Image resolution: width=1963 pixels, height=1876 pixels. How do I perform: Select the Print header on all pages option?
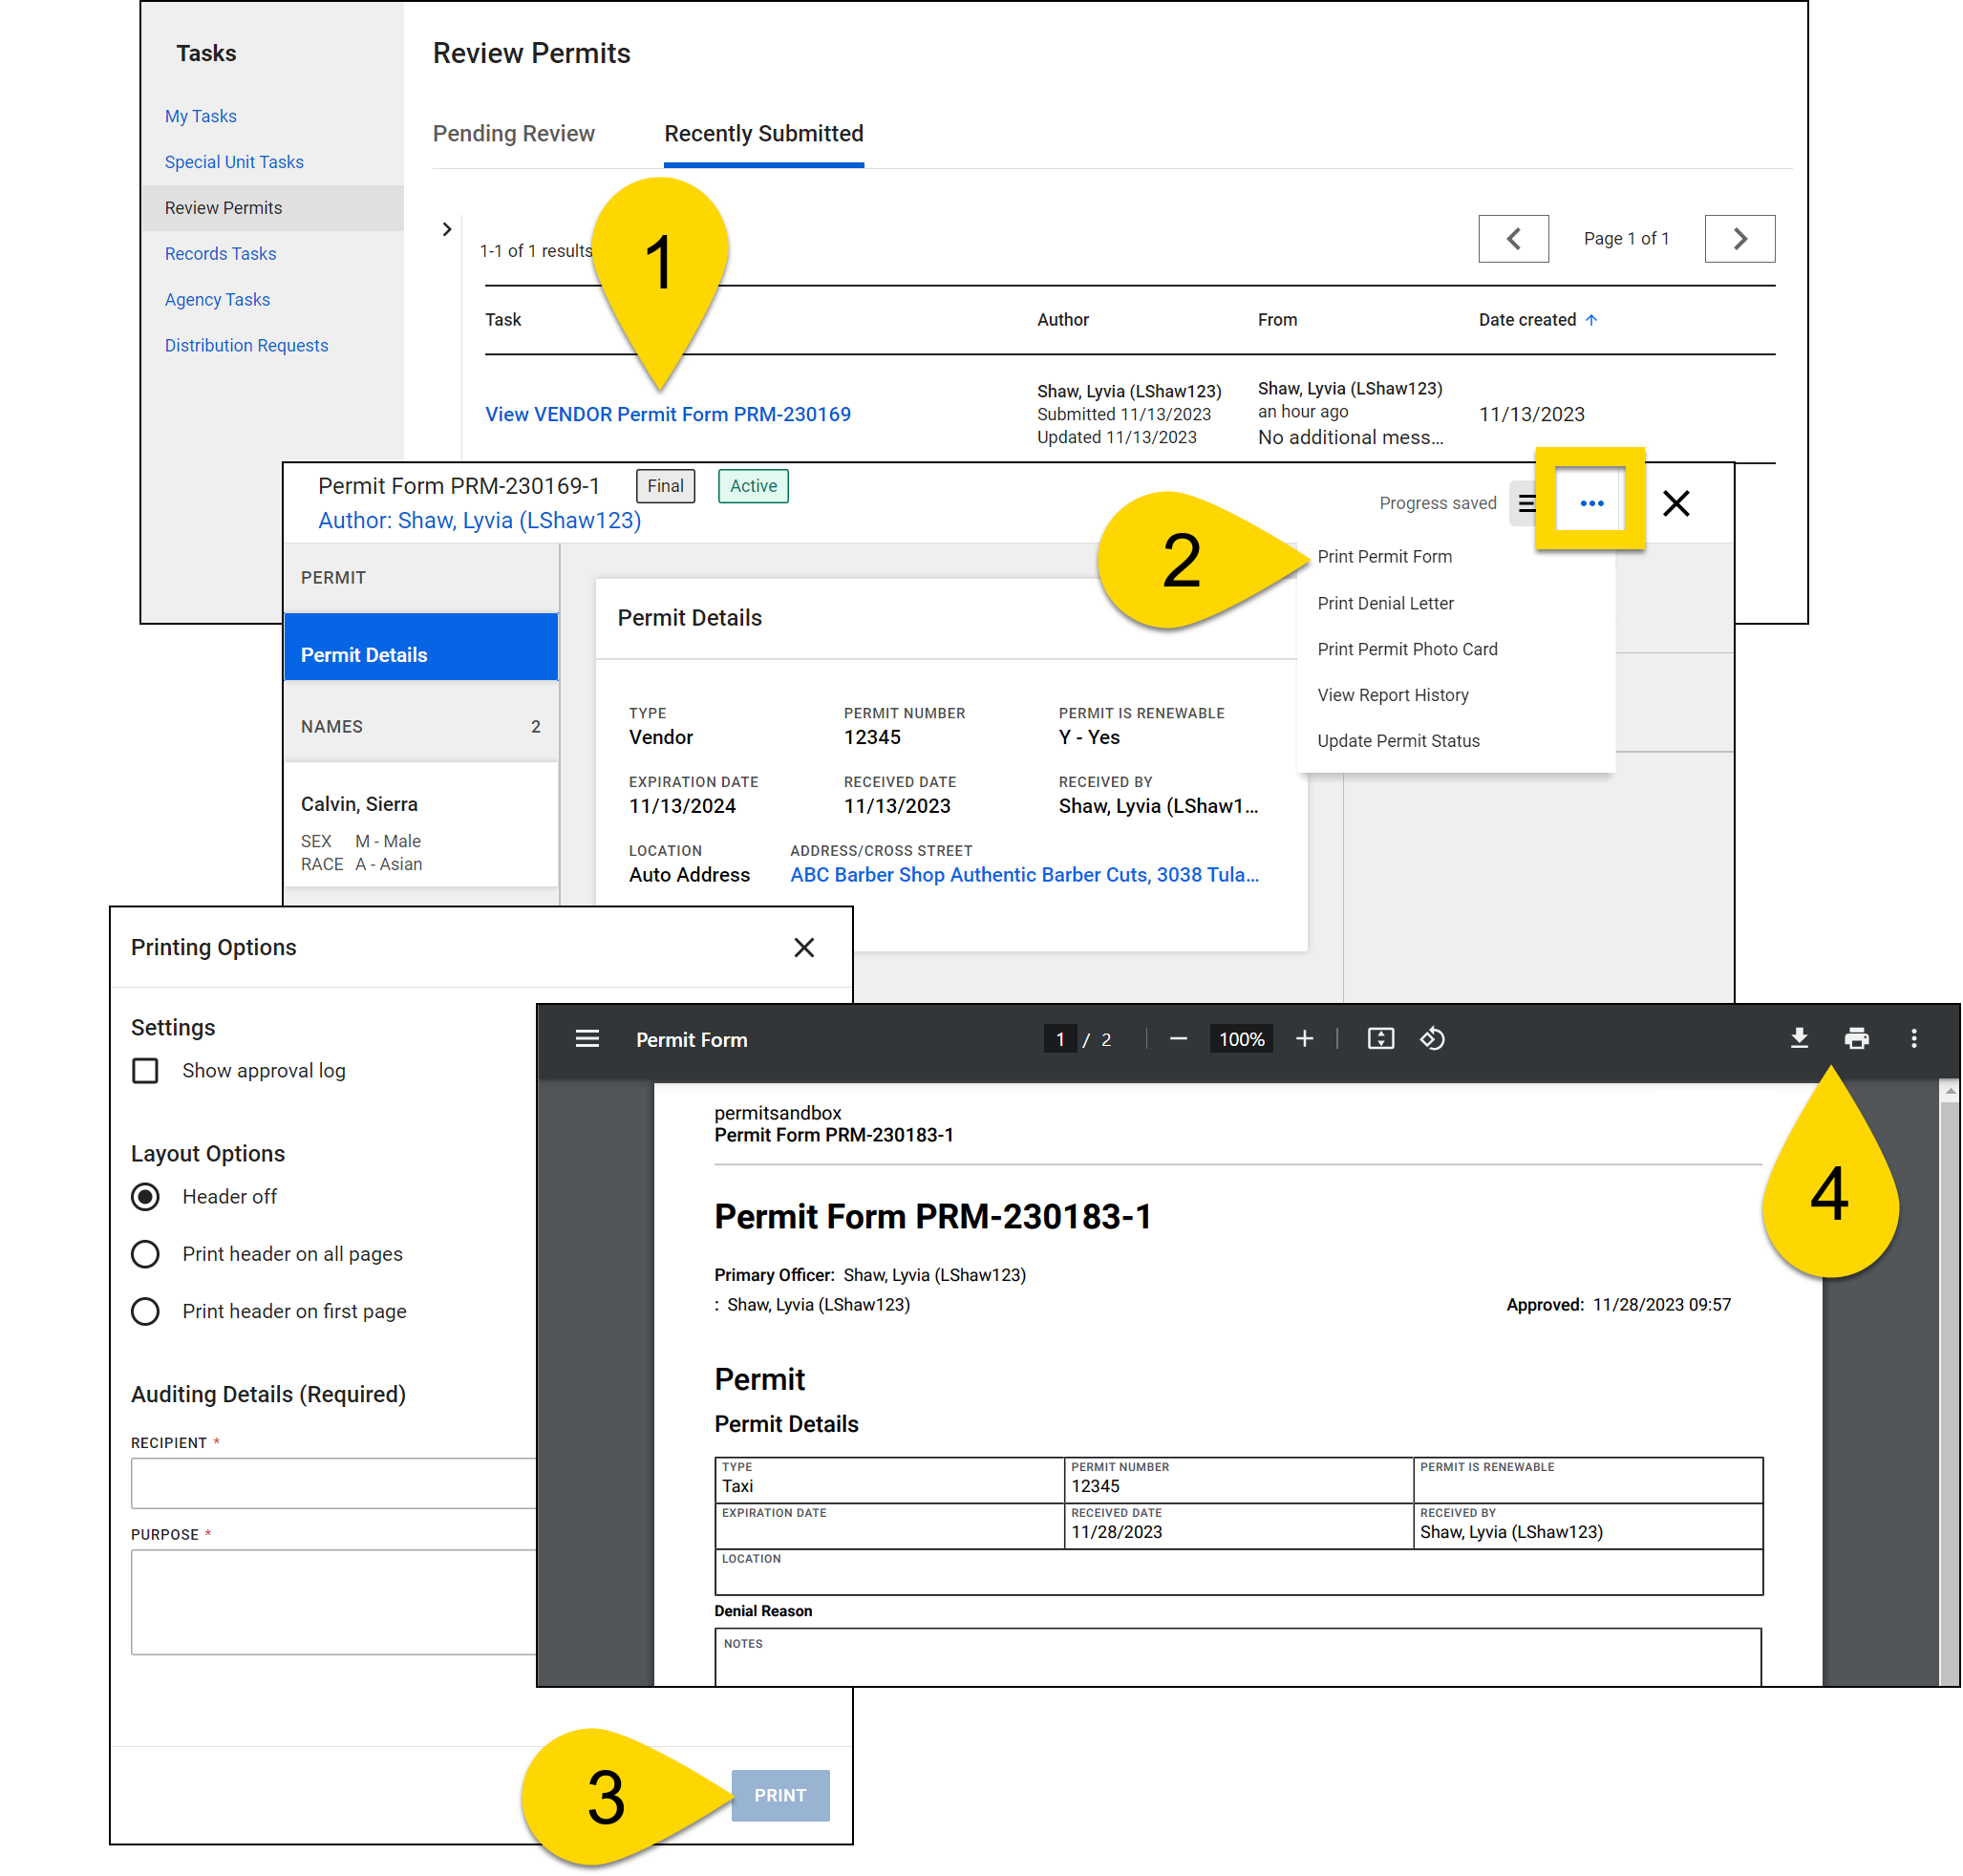[x=145, y=1253]
